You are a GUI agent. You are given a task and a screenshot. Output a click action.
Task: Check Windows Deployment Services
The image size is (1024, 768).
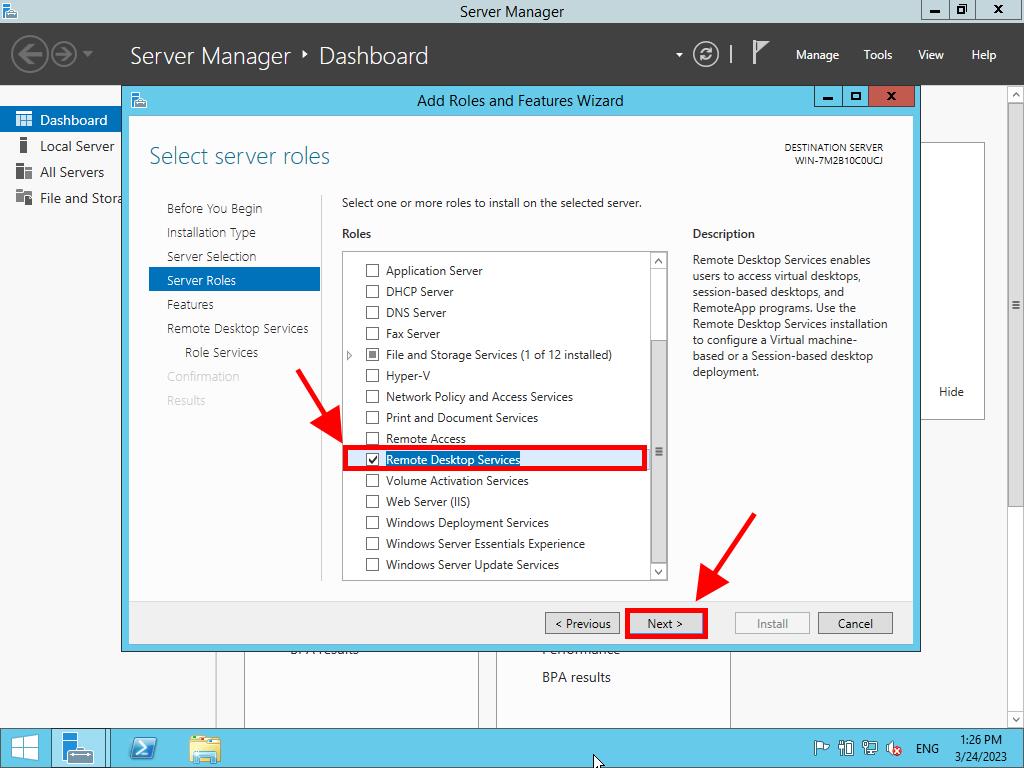coord(372,522)
